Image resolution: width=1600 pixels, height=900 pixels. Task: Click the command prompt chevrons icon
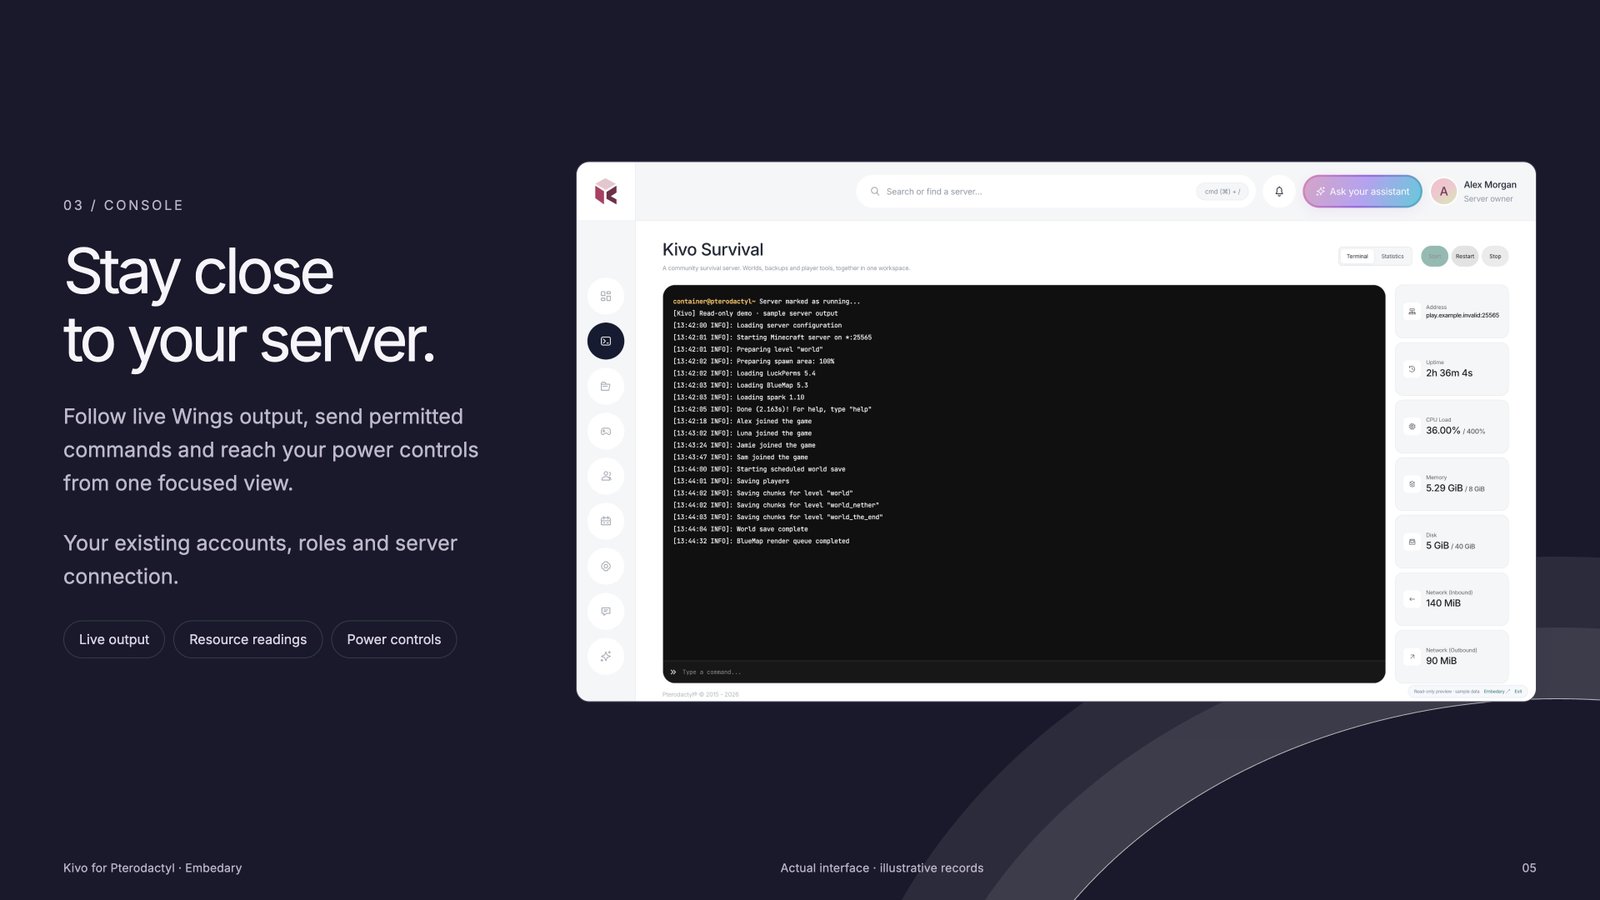point(673,672)
